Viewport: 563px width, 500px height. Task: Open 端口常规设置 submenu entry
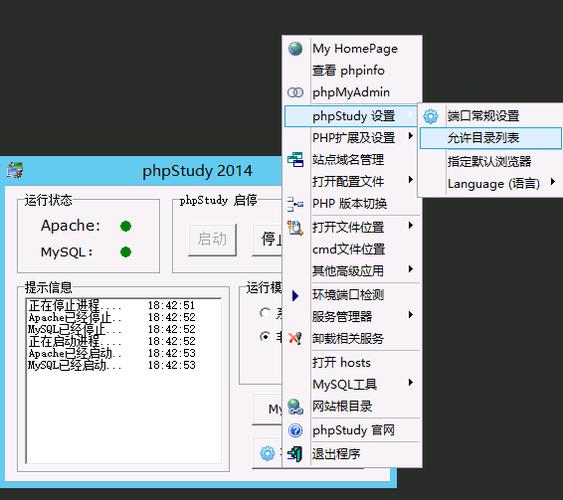[x=490, y=116]
